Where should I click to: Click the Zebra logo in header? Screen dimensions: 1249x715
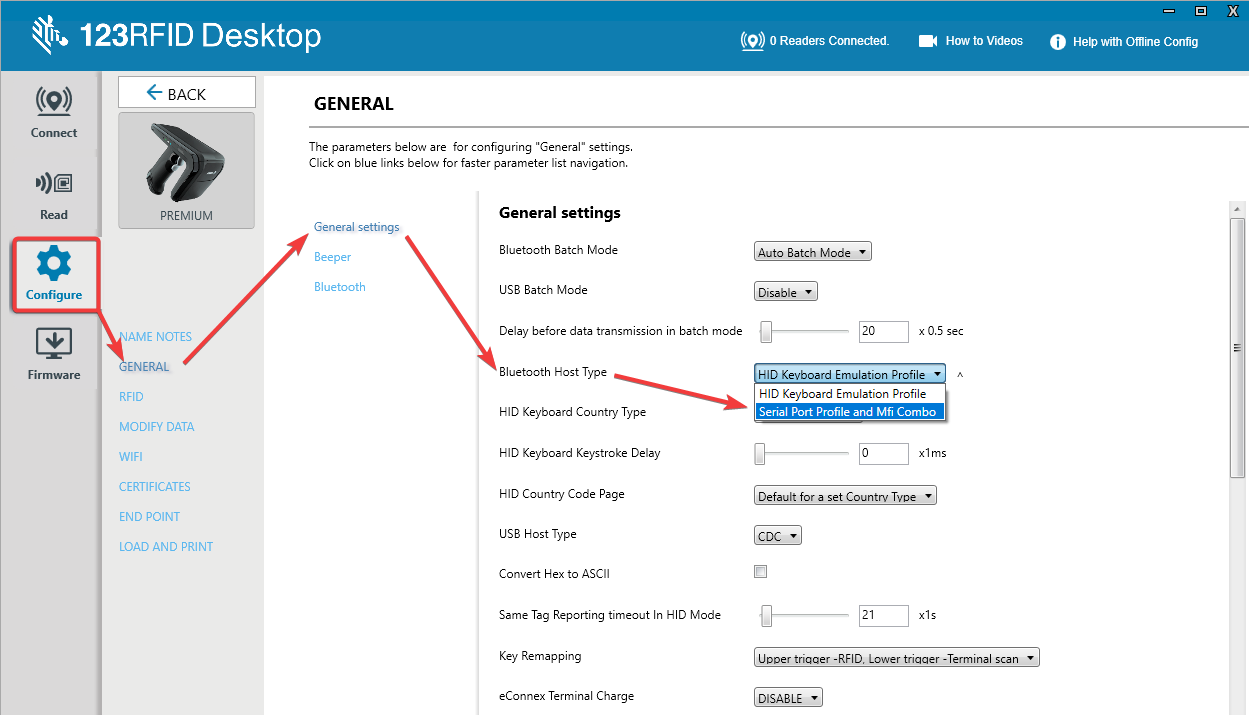(x=46, y=36)
